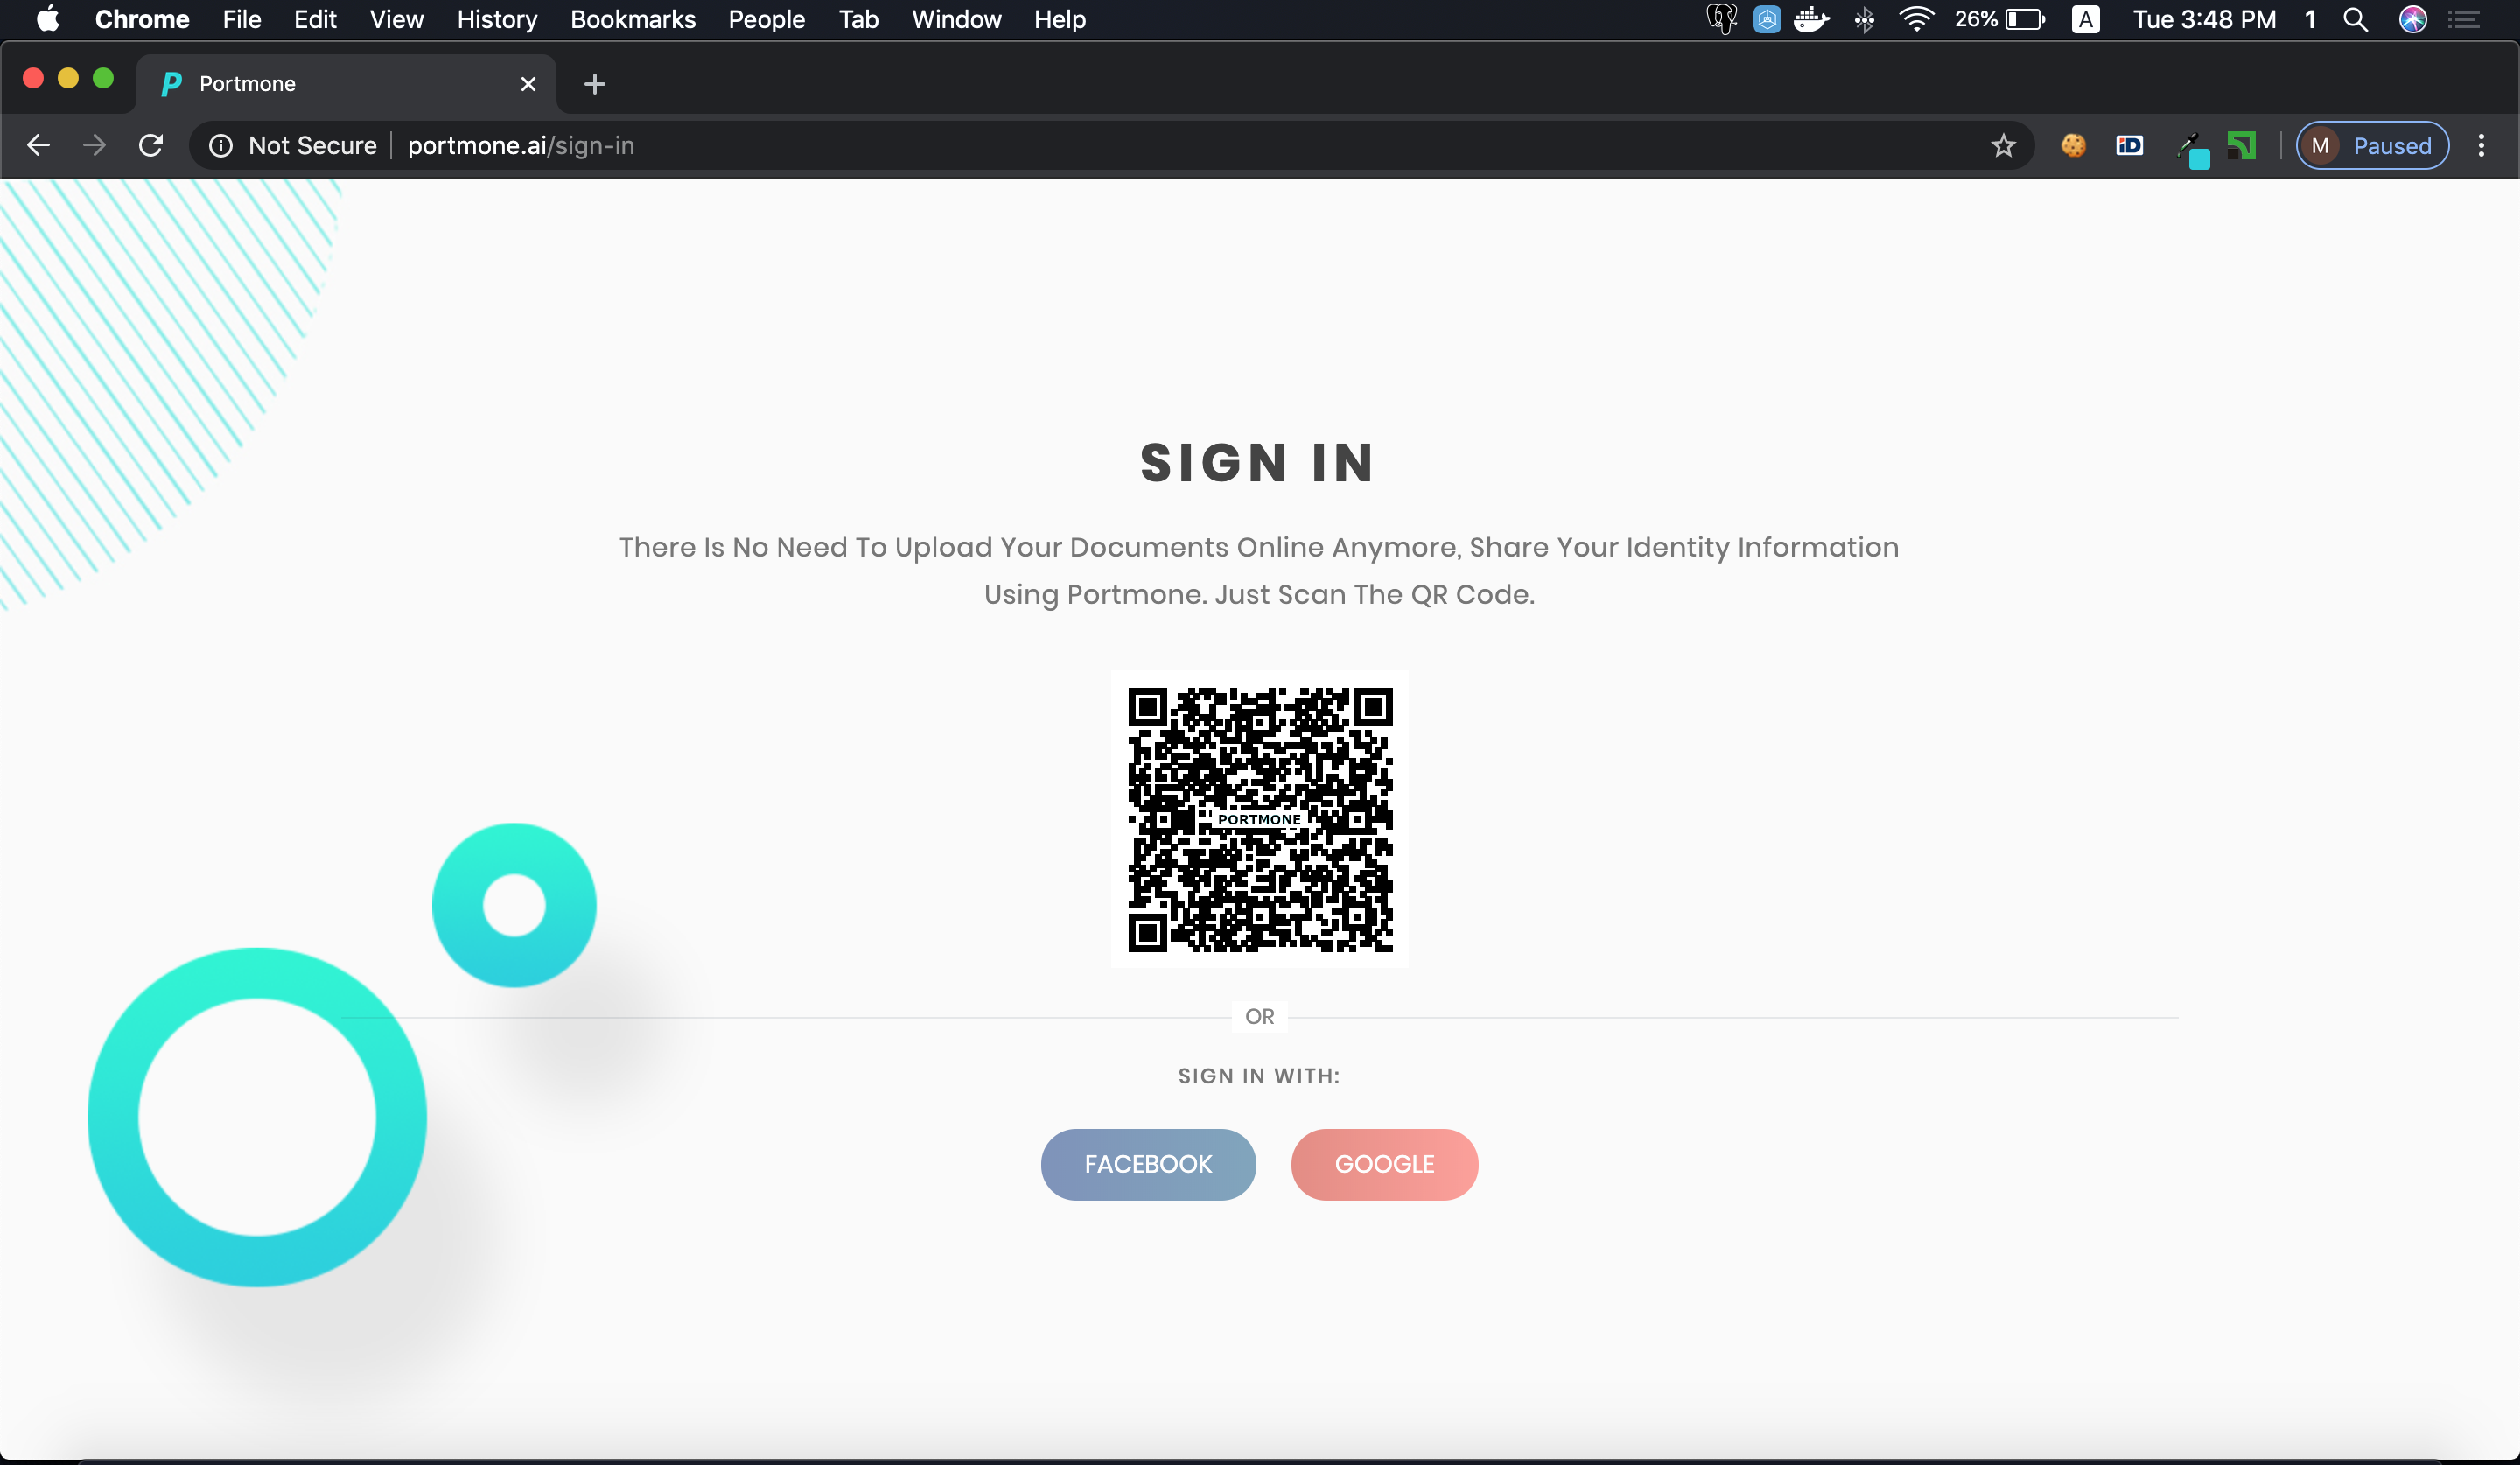Go back to the previous page

tap(38, 146)
